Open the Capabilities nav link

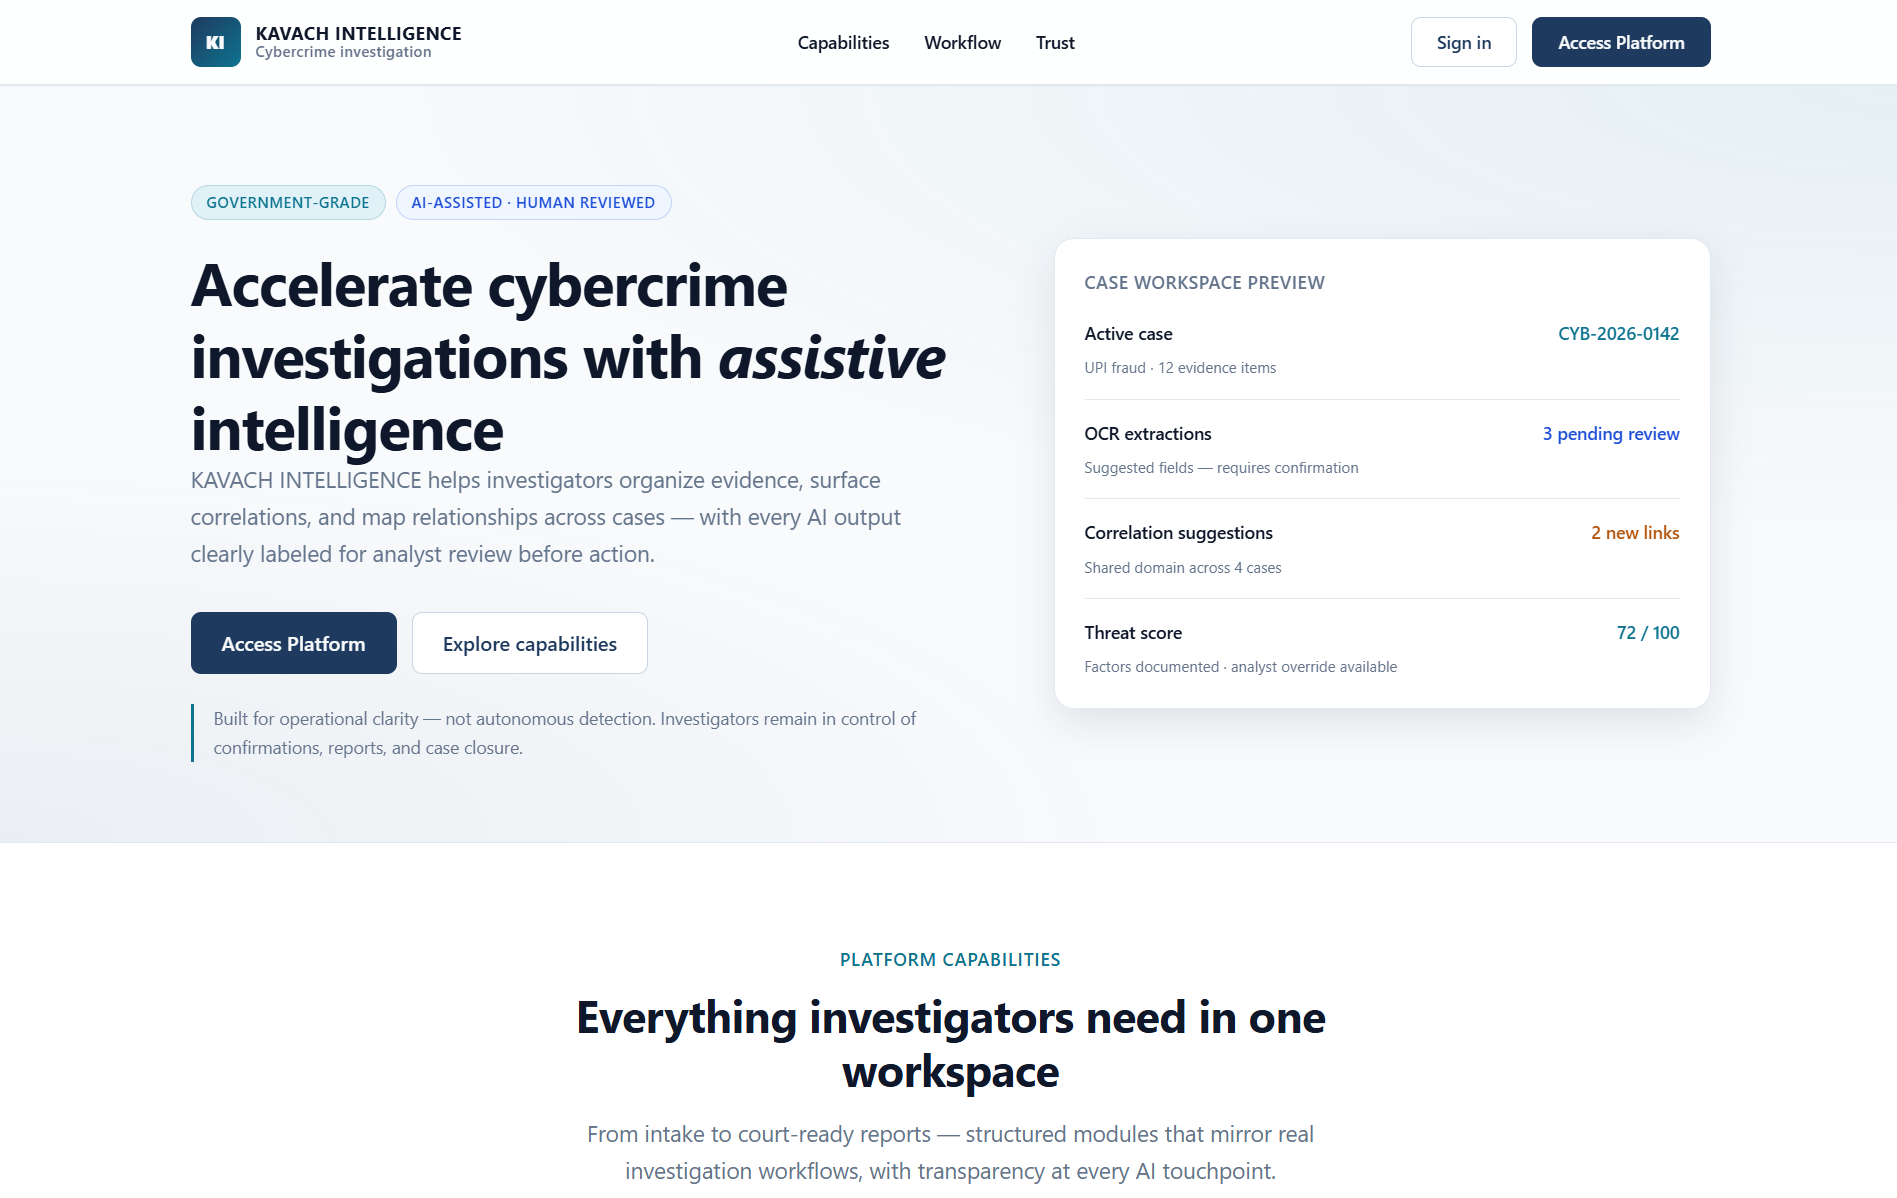843,42
